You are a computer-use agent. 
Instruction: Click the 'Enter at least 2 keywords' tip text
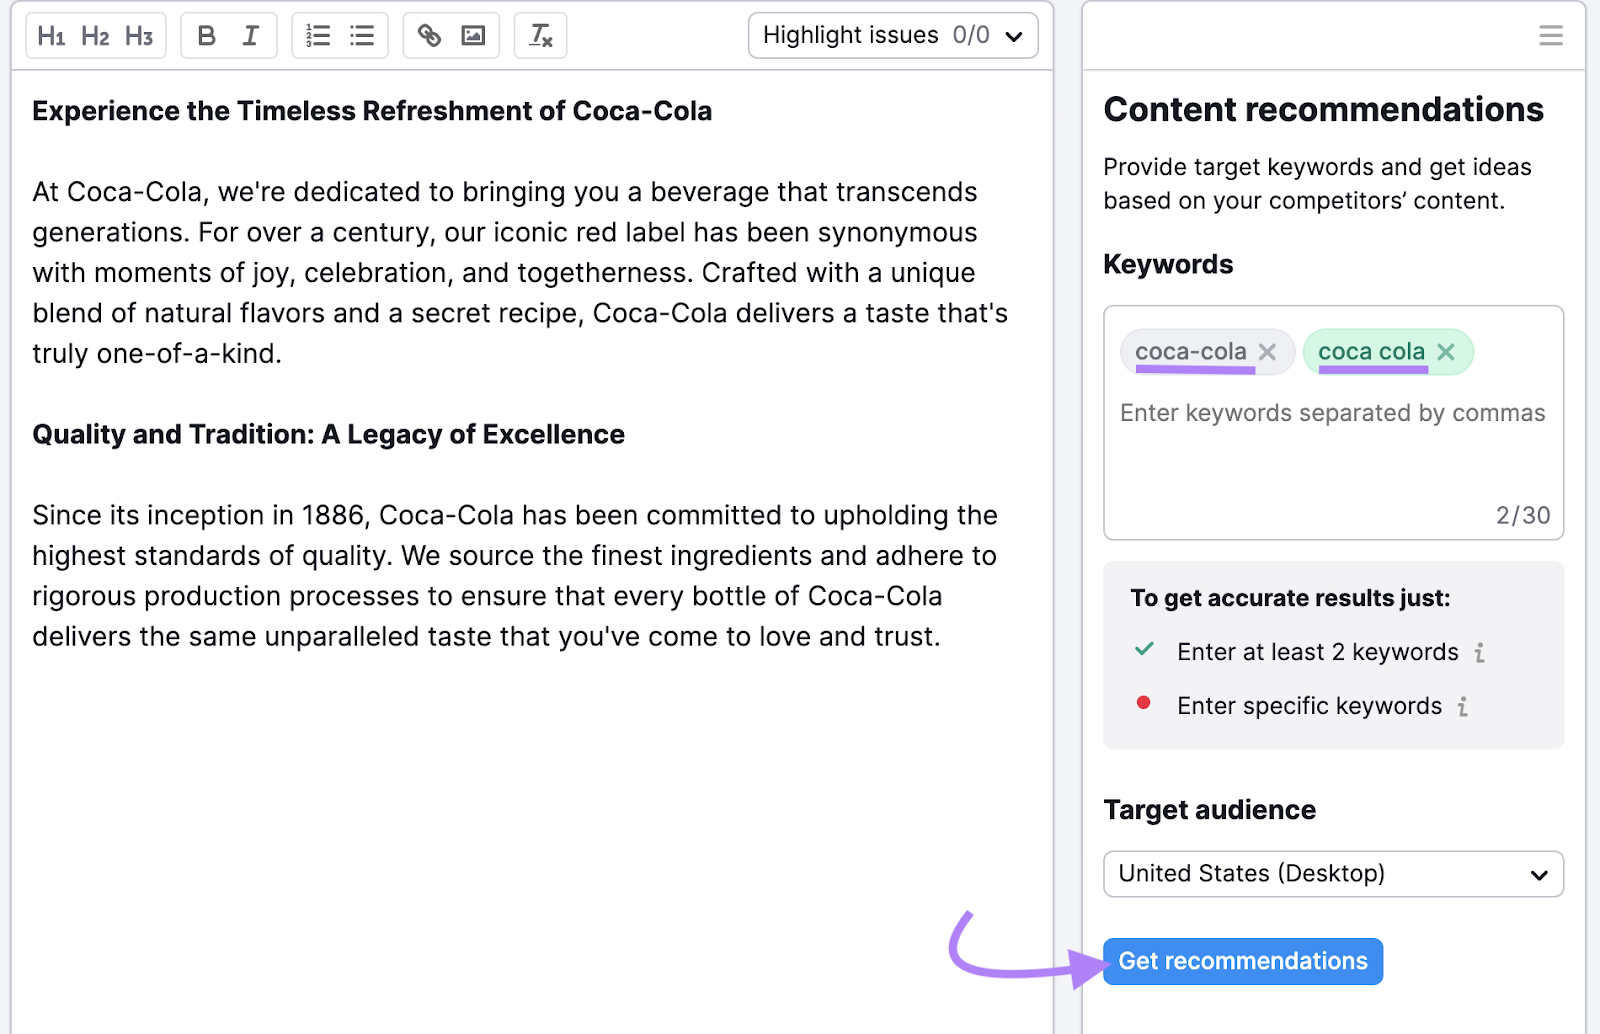[1317, 652]
